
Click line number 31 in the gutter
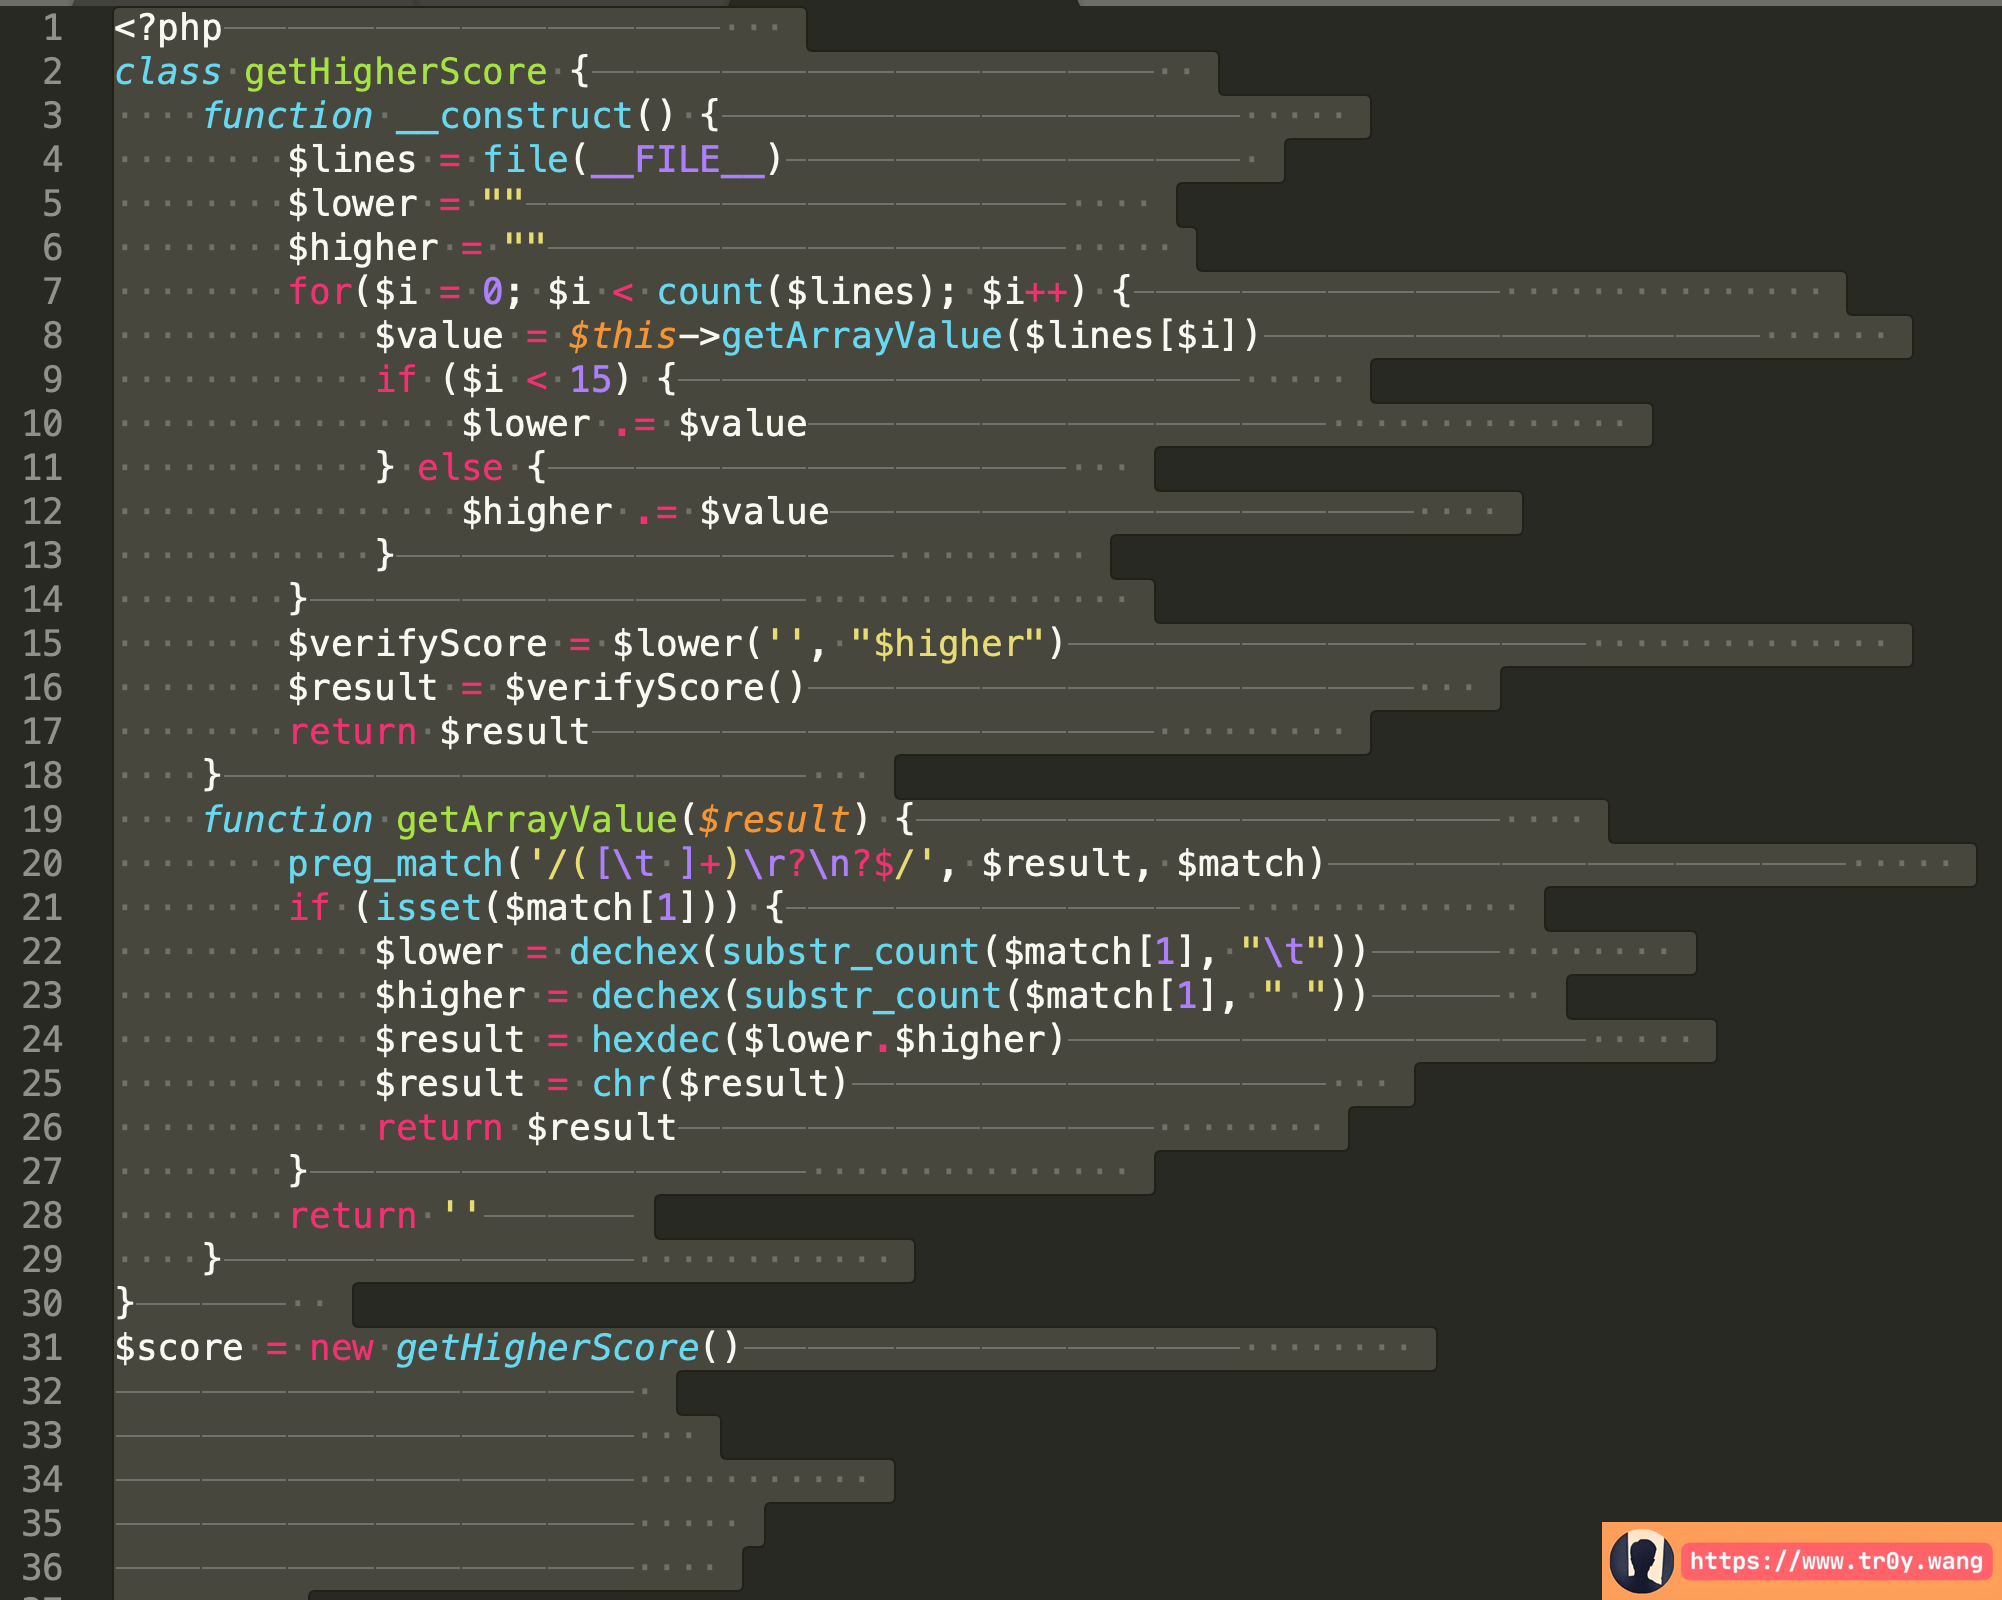click(42, 1348)
